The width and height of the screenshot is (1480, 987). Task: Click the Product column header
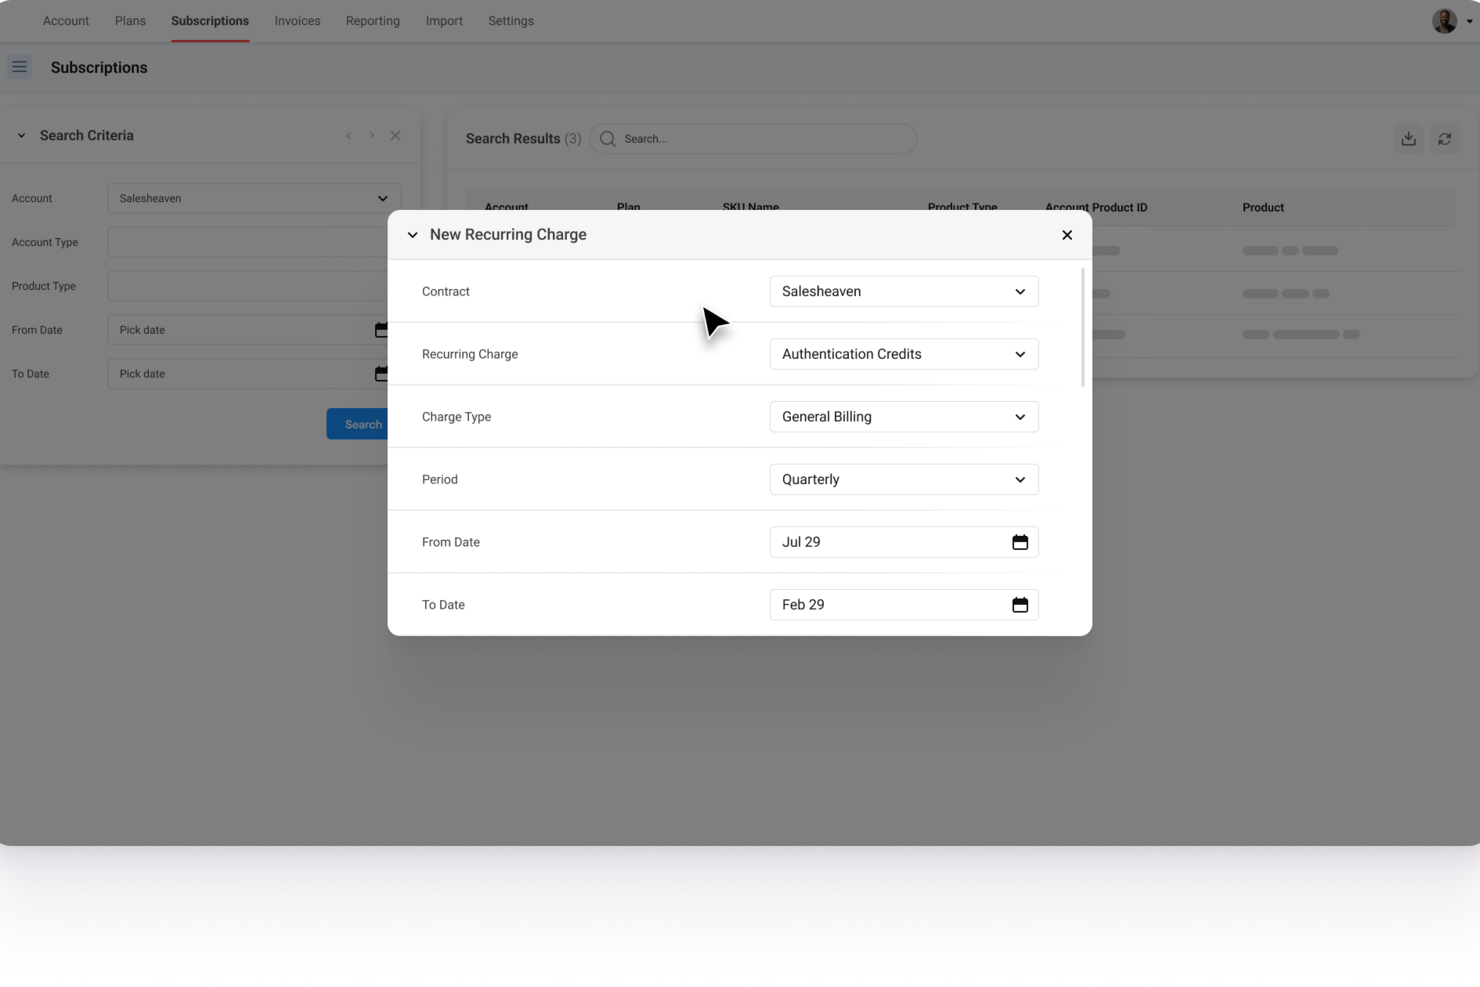click(x=1263, y=208)
